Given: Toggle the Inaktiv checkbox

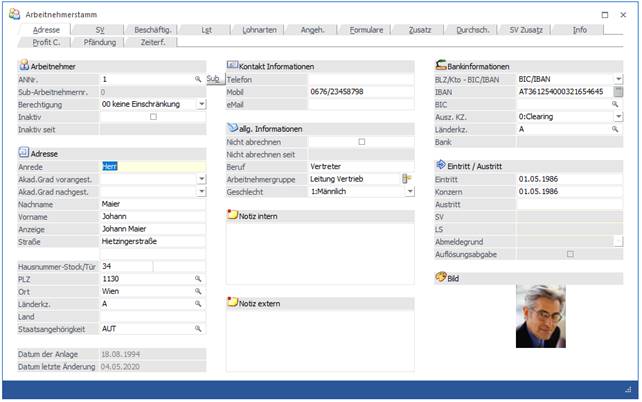Looking at the screenshot, I should tap(153, 116).
